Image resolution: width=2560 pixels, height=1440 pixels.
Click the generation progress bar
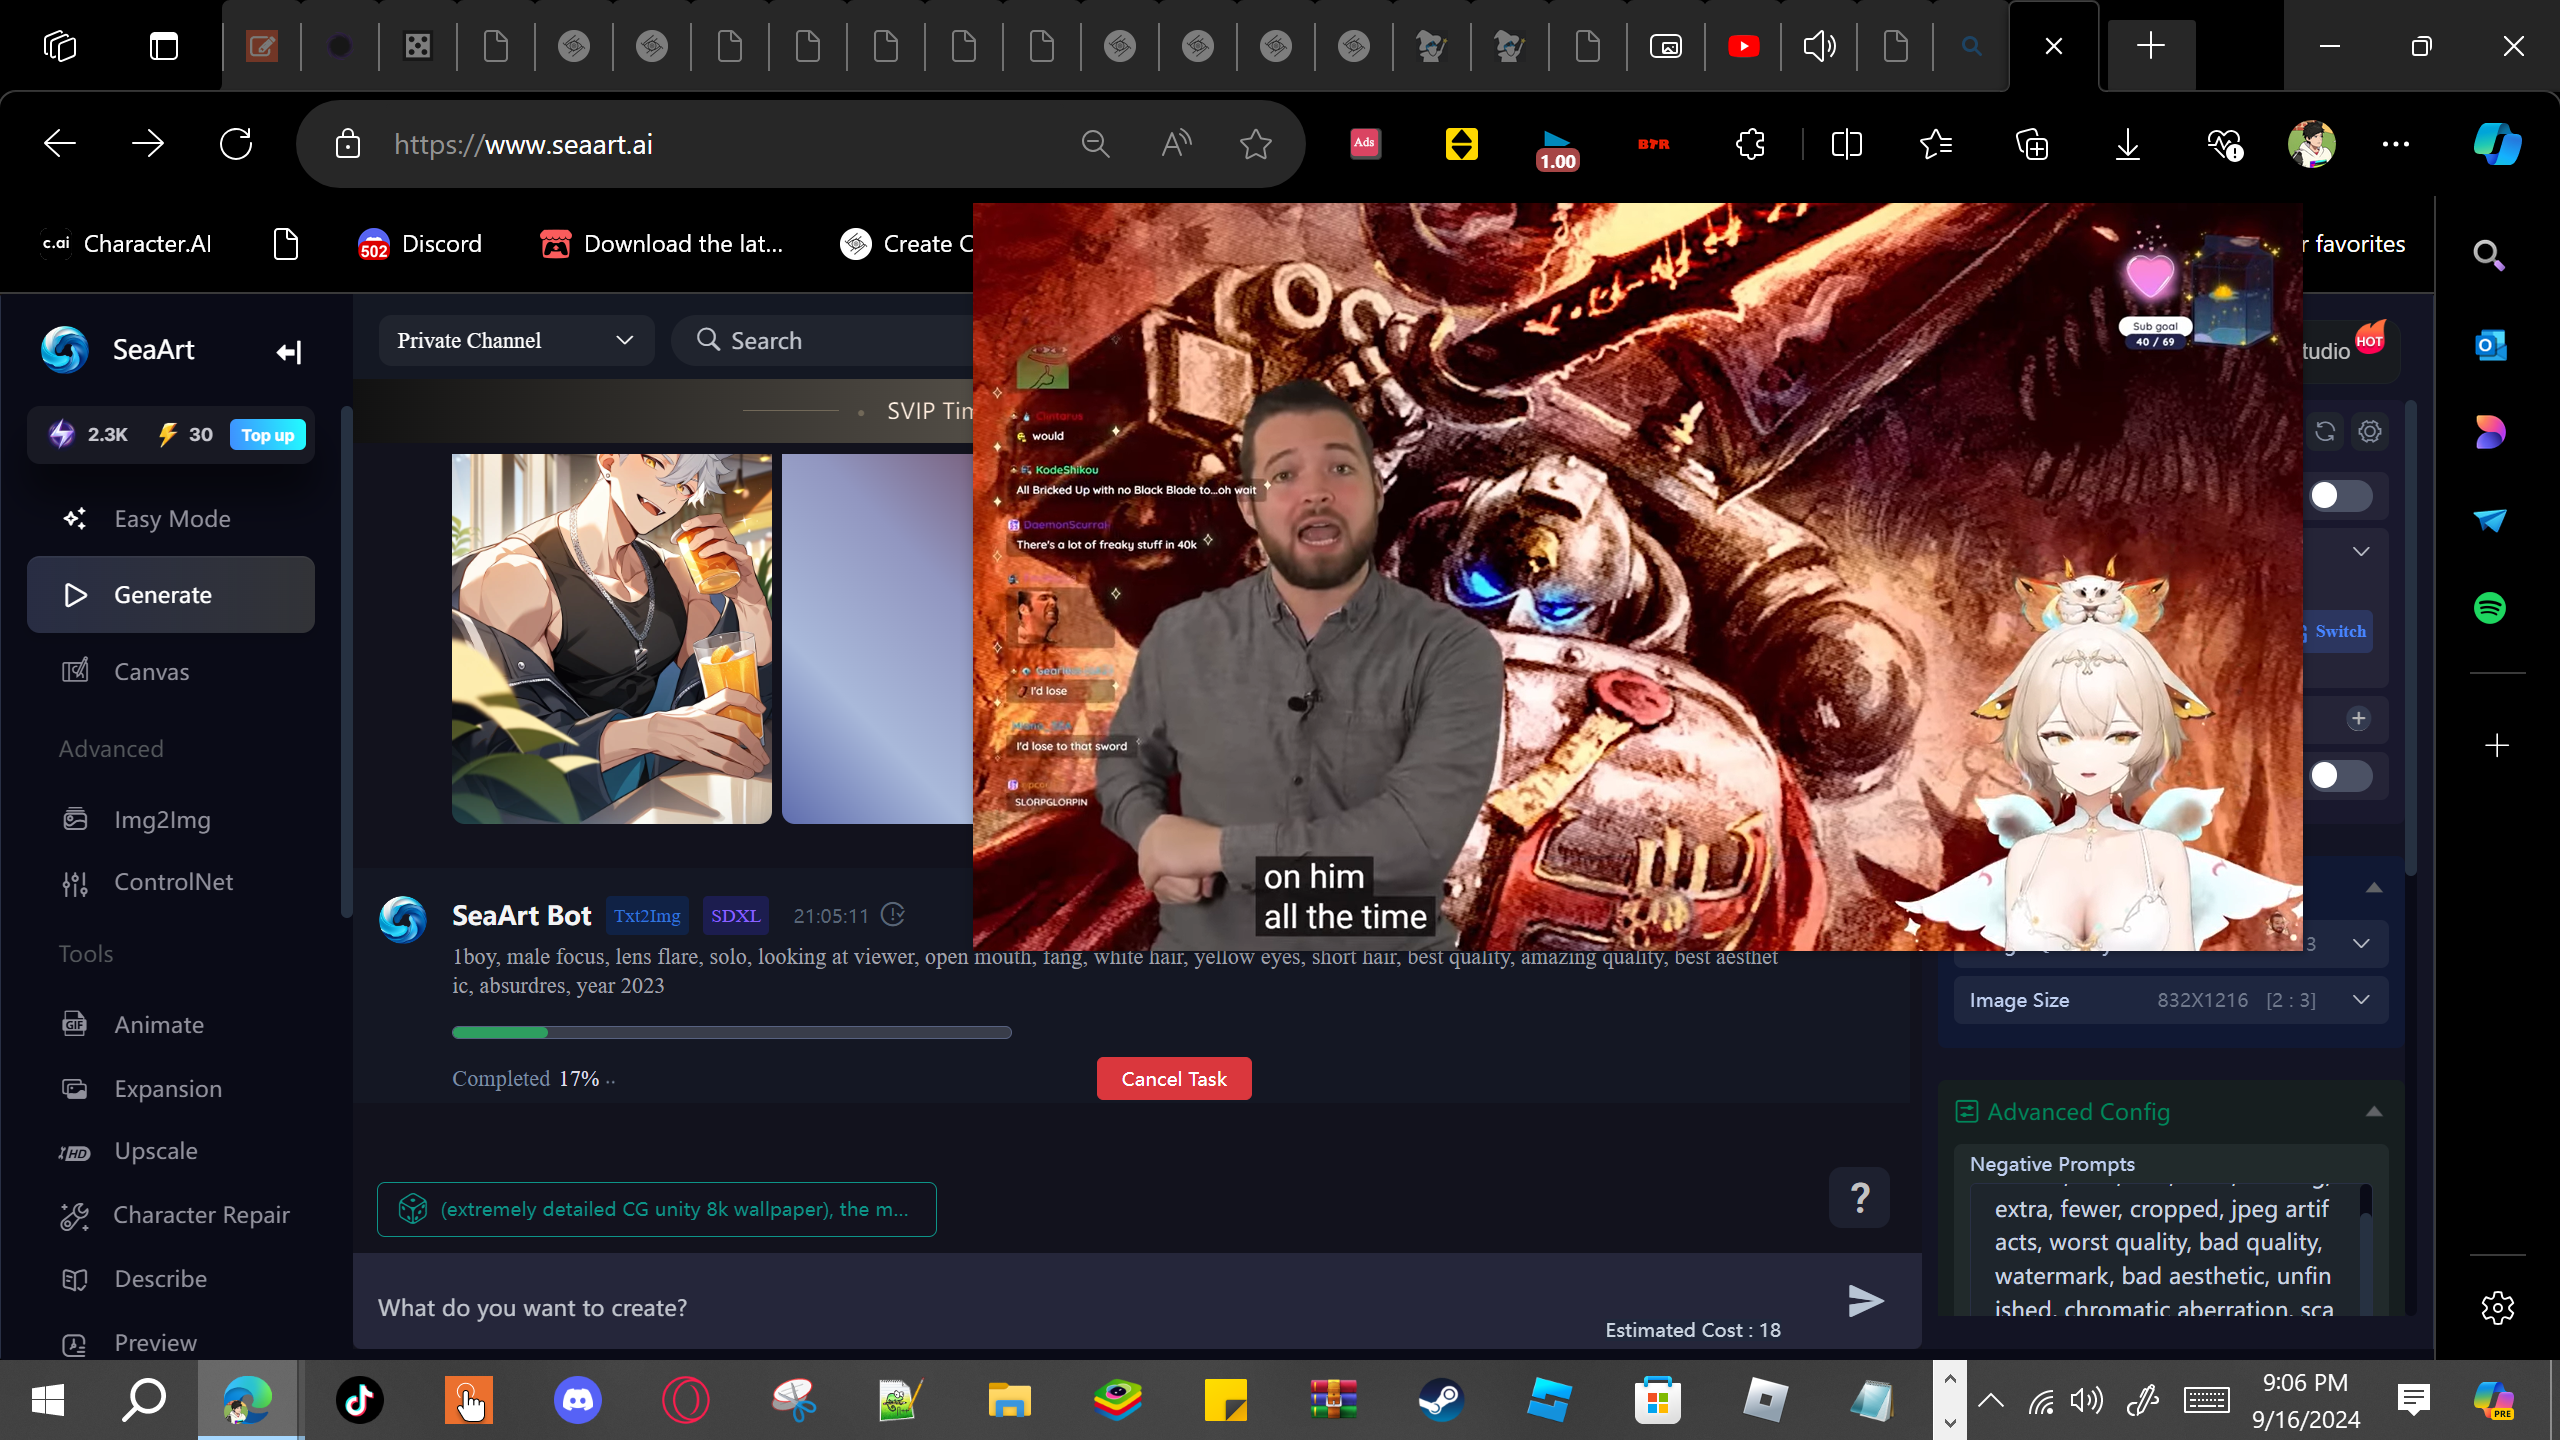coord(732,1032)
